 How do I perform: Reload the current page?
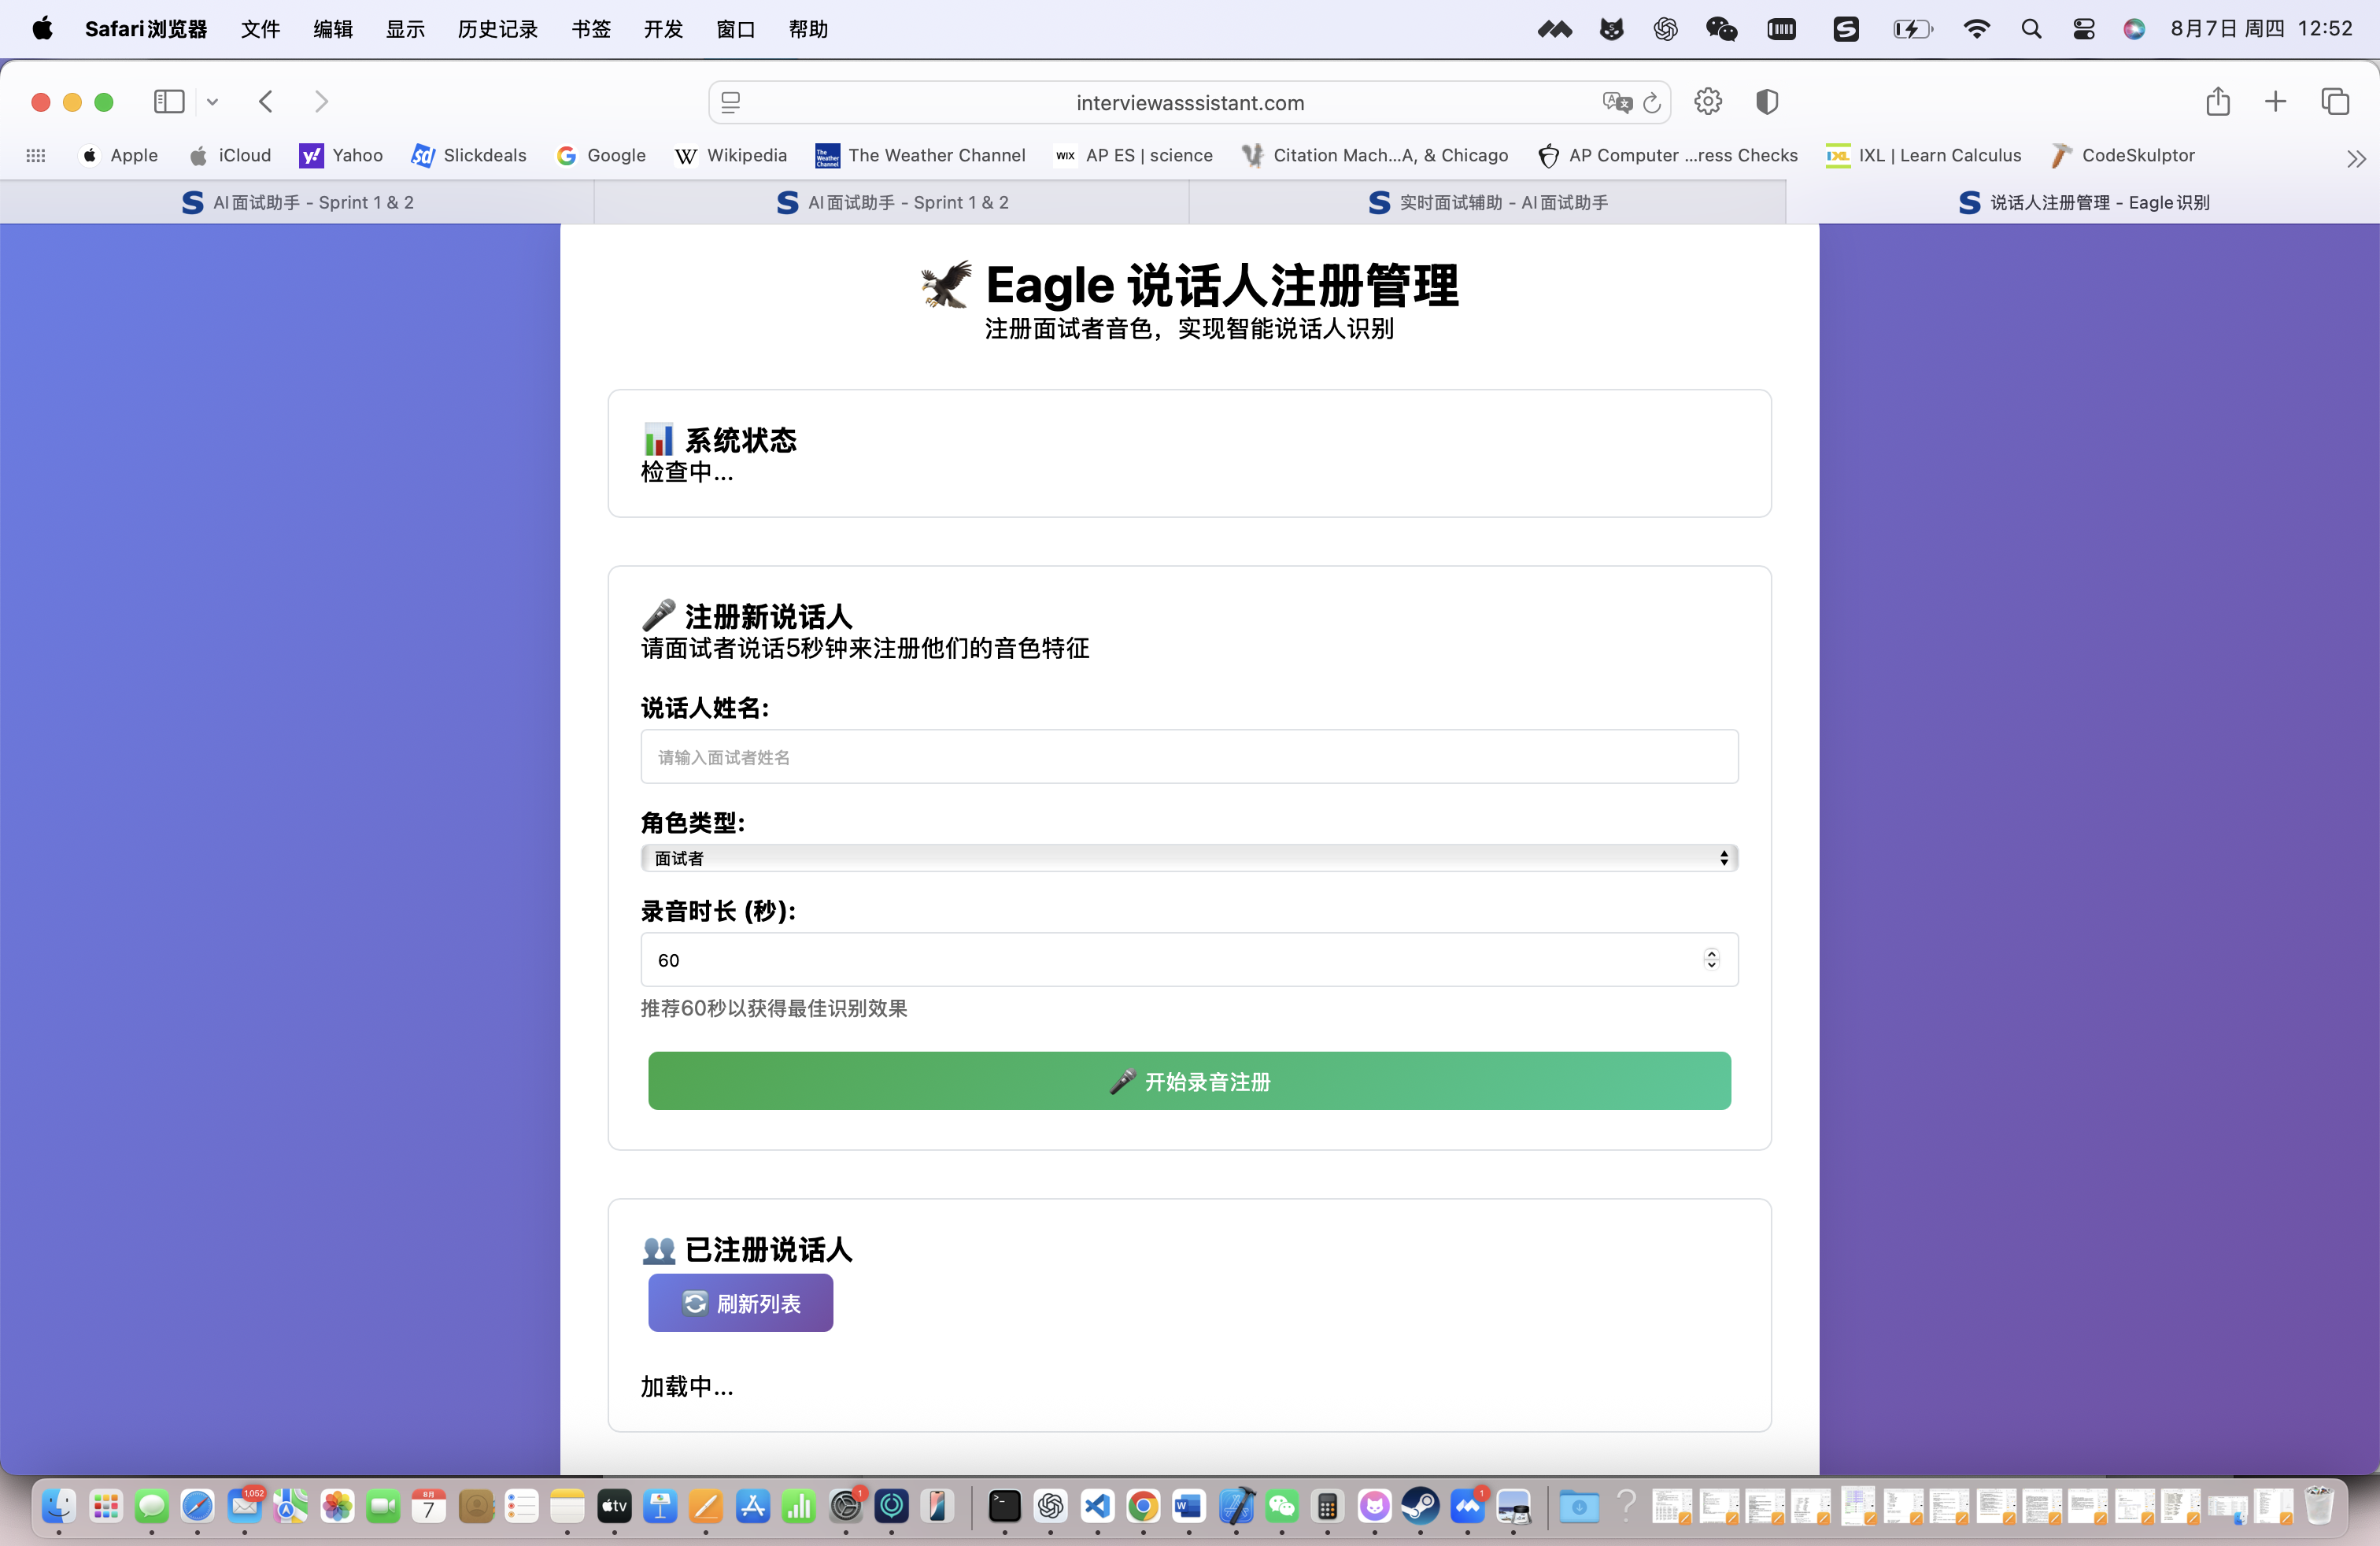pos(1652,103)
